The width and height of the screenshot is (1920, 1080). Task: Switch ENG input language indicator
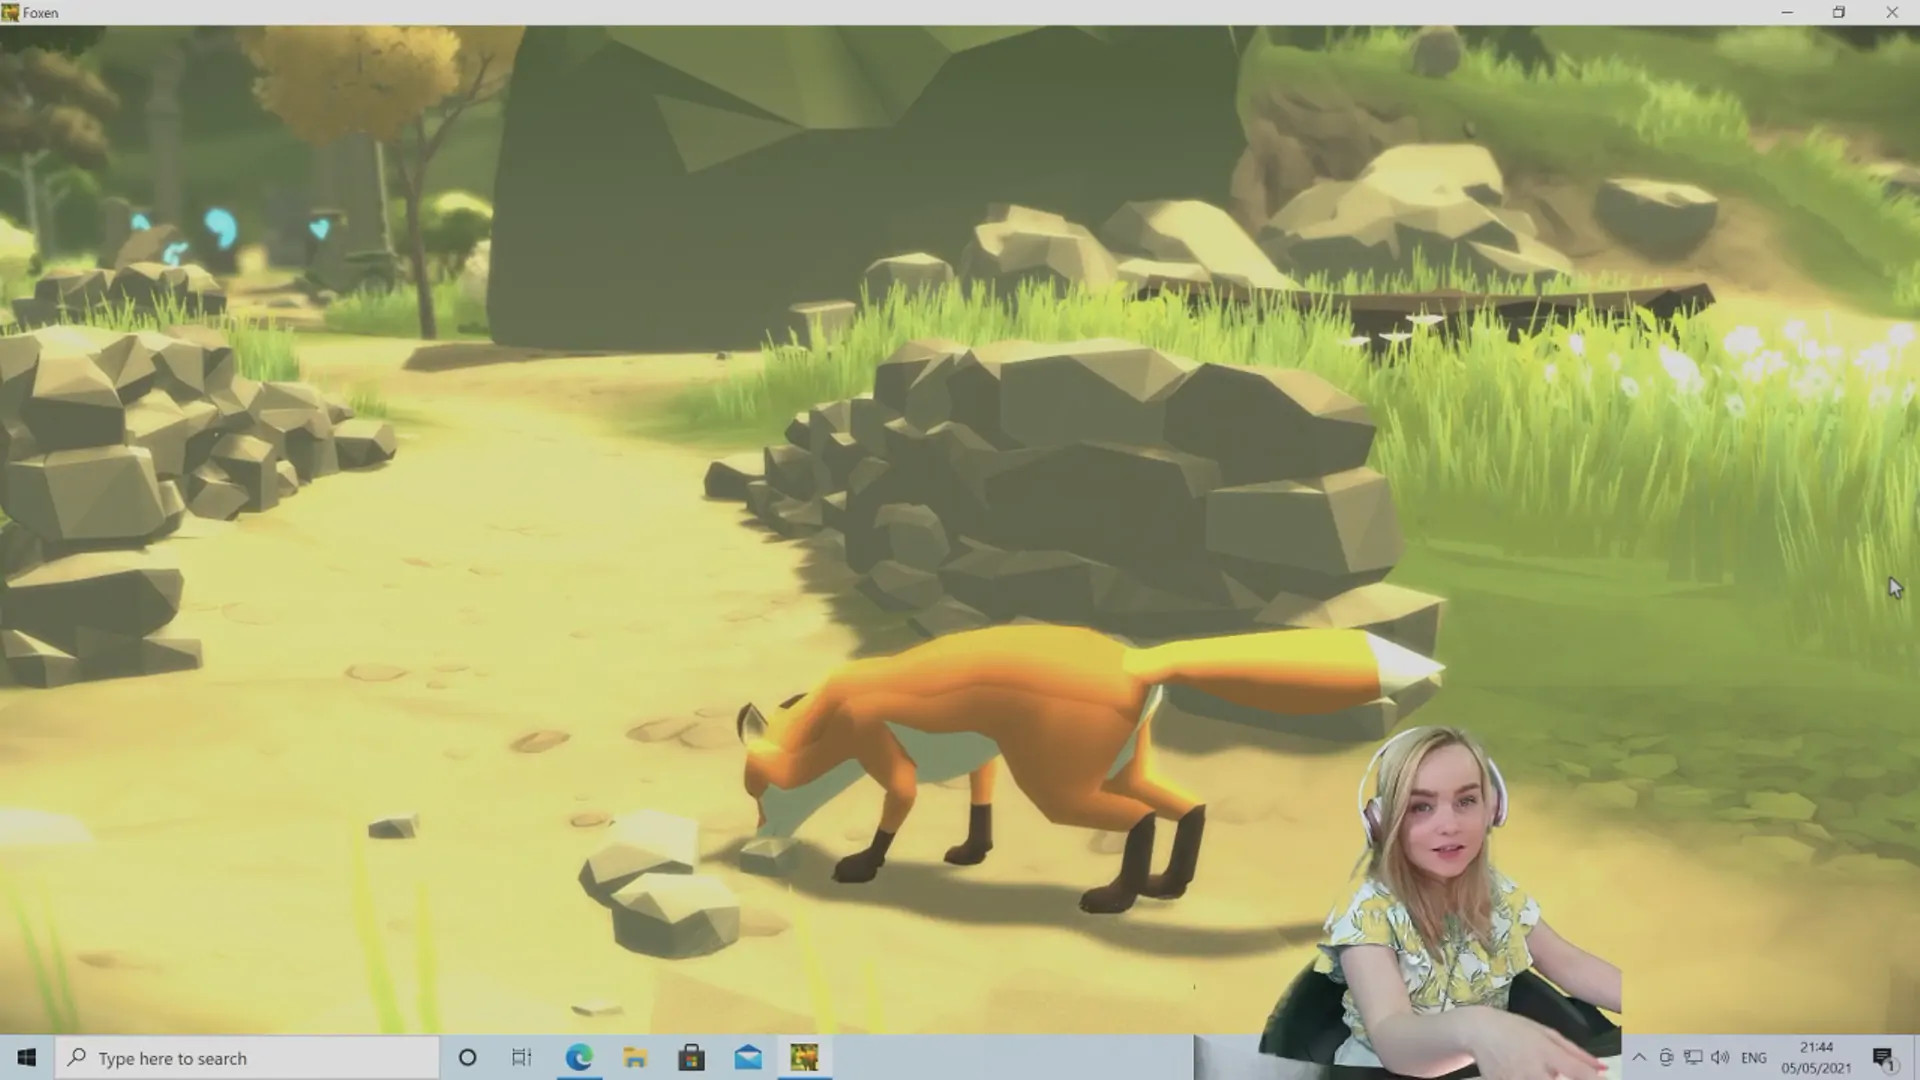pyautogui.click(x=1754, y=1058)
